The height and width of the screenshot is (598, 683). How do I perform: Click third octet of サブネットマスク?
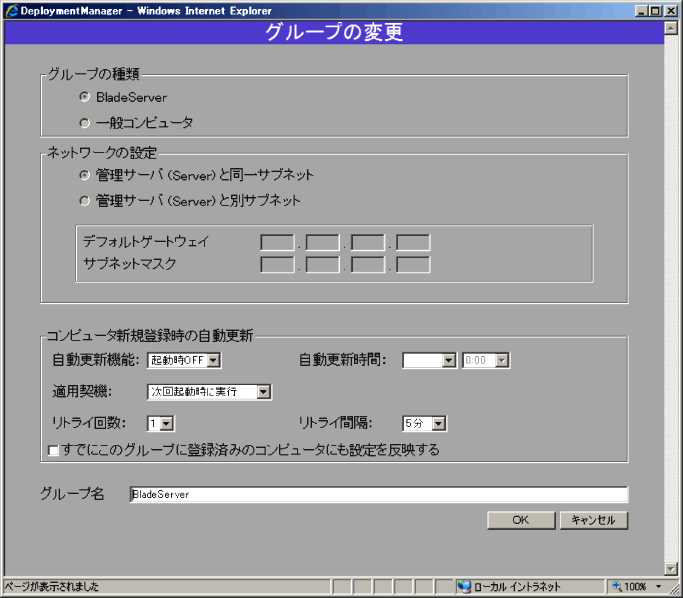[368, 264]
